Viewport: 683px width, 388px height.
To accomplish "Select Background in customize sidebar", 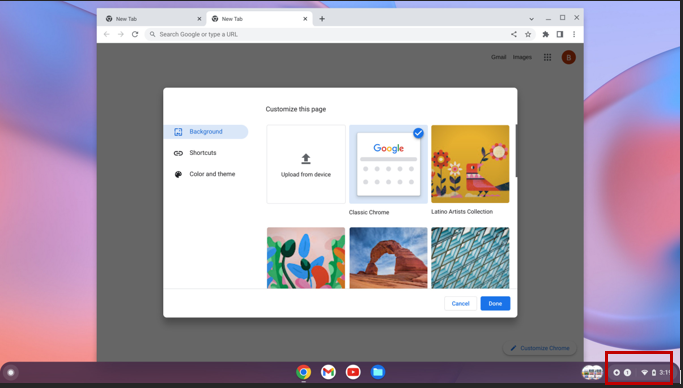I will 206,132.
